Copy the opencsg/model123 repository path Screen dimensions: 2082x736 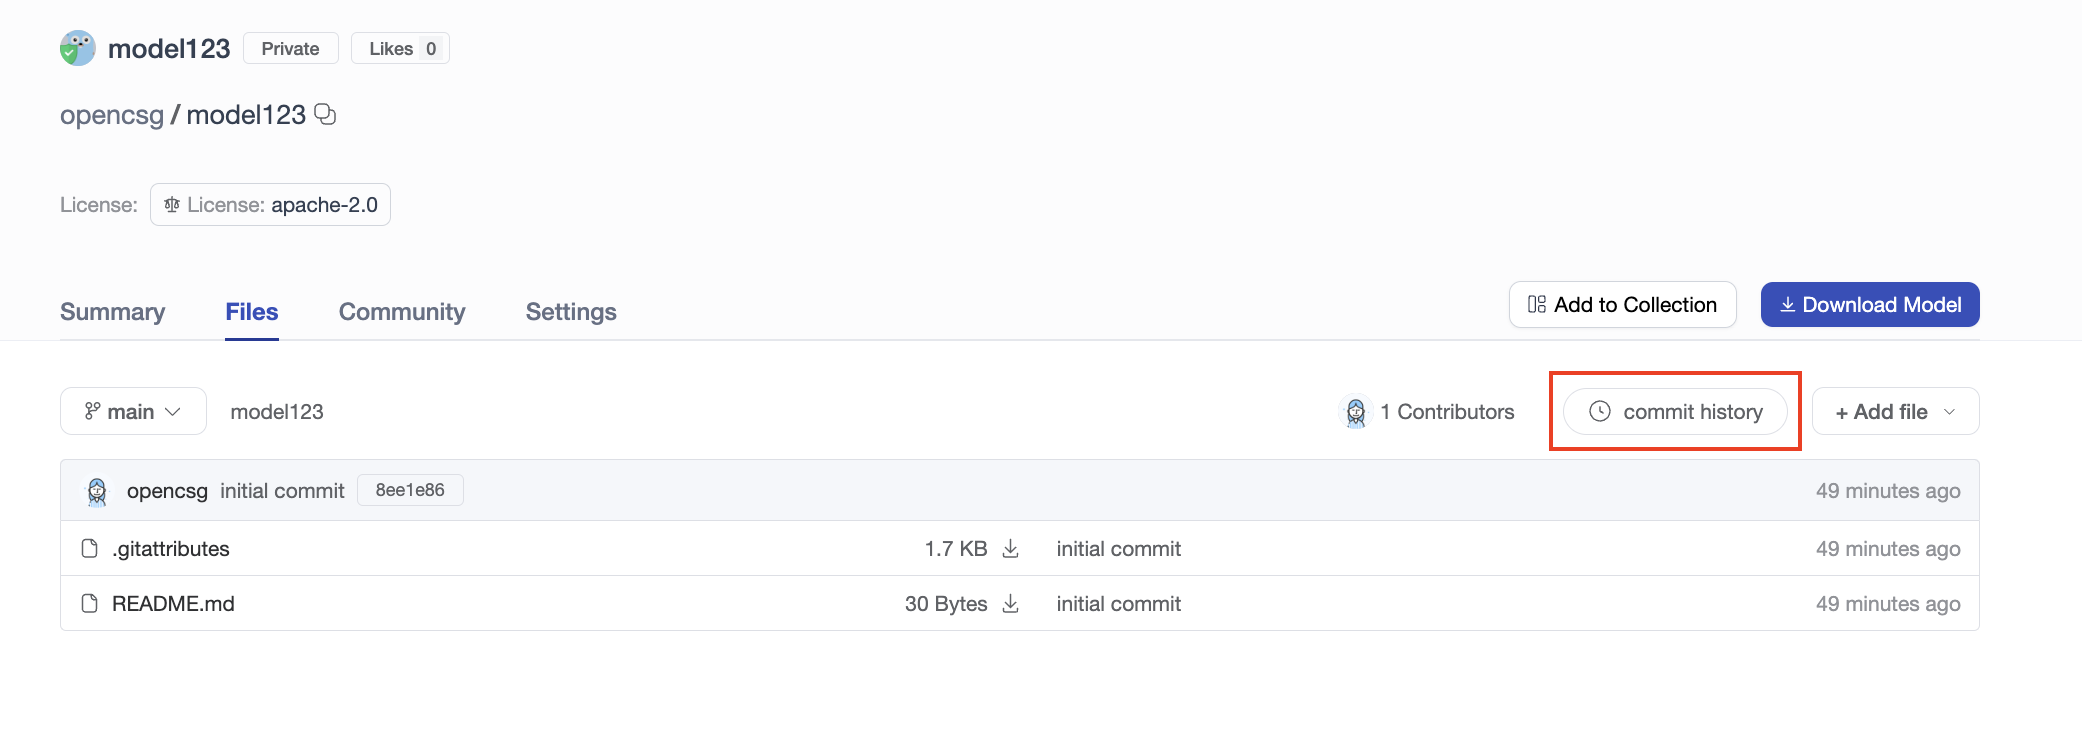tap(325, 114)
